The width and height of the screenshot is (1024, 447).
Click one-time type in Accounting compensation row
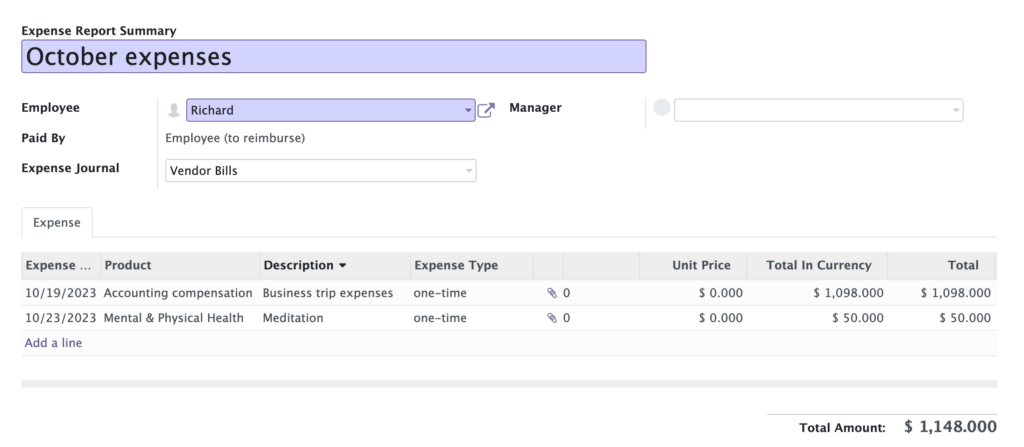click(x=472, y=293)
